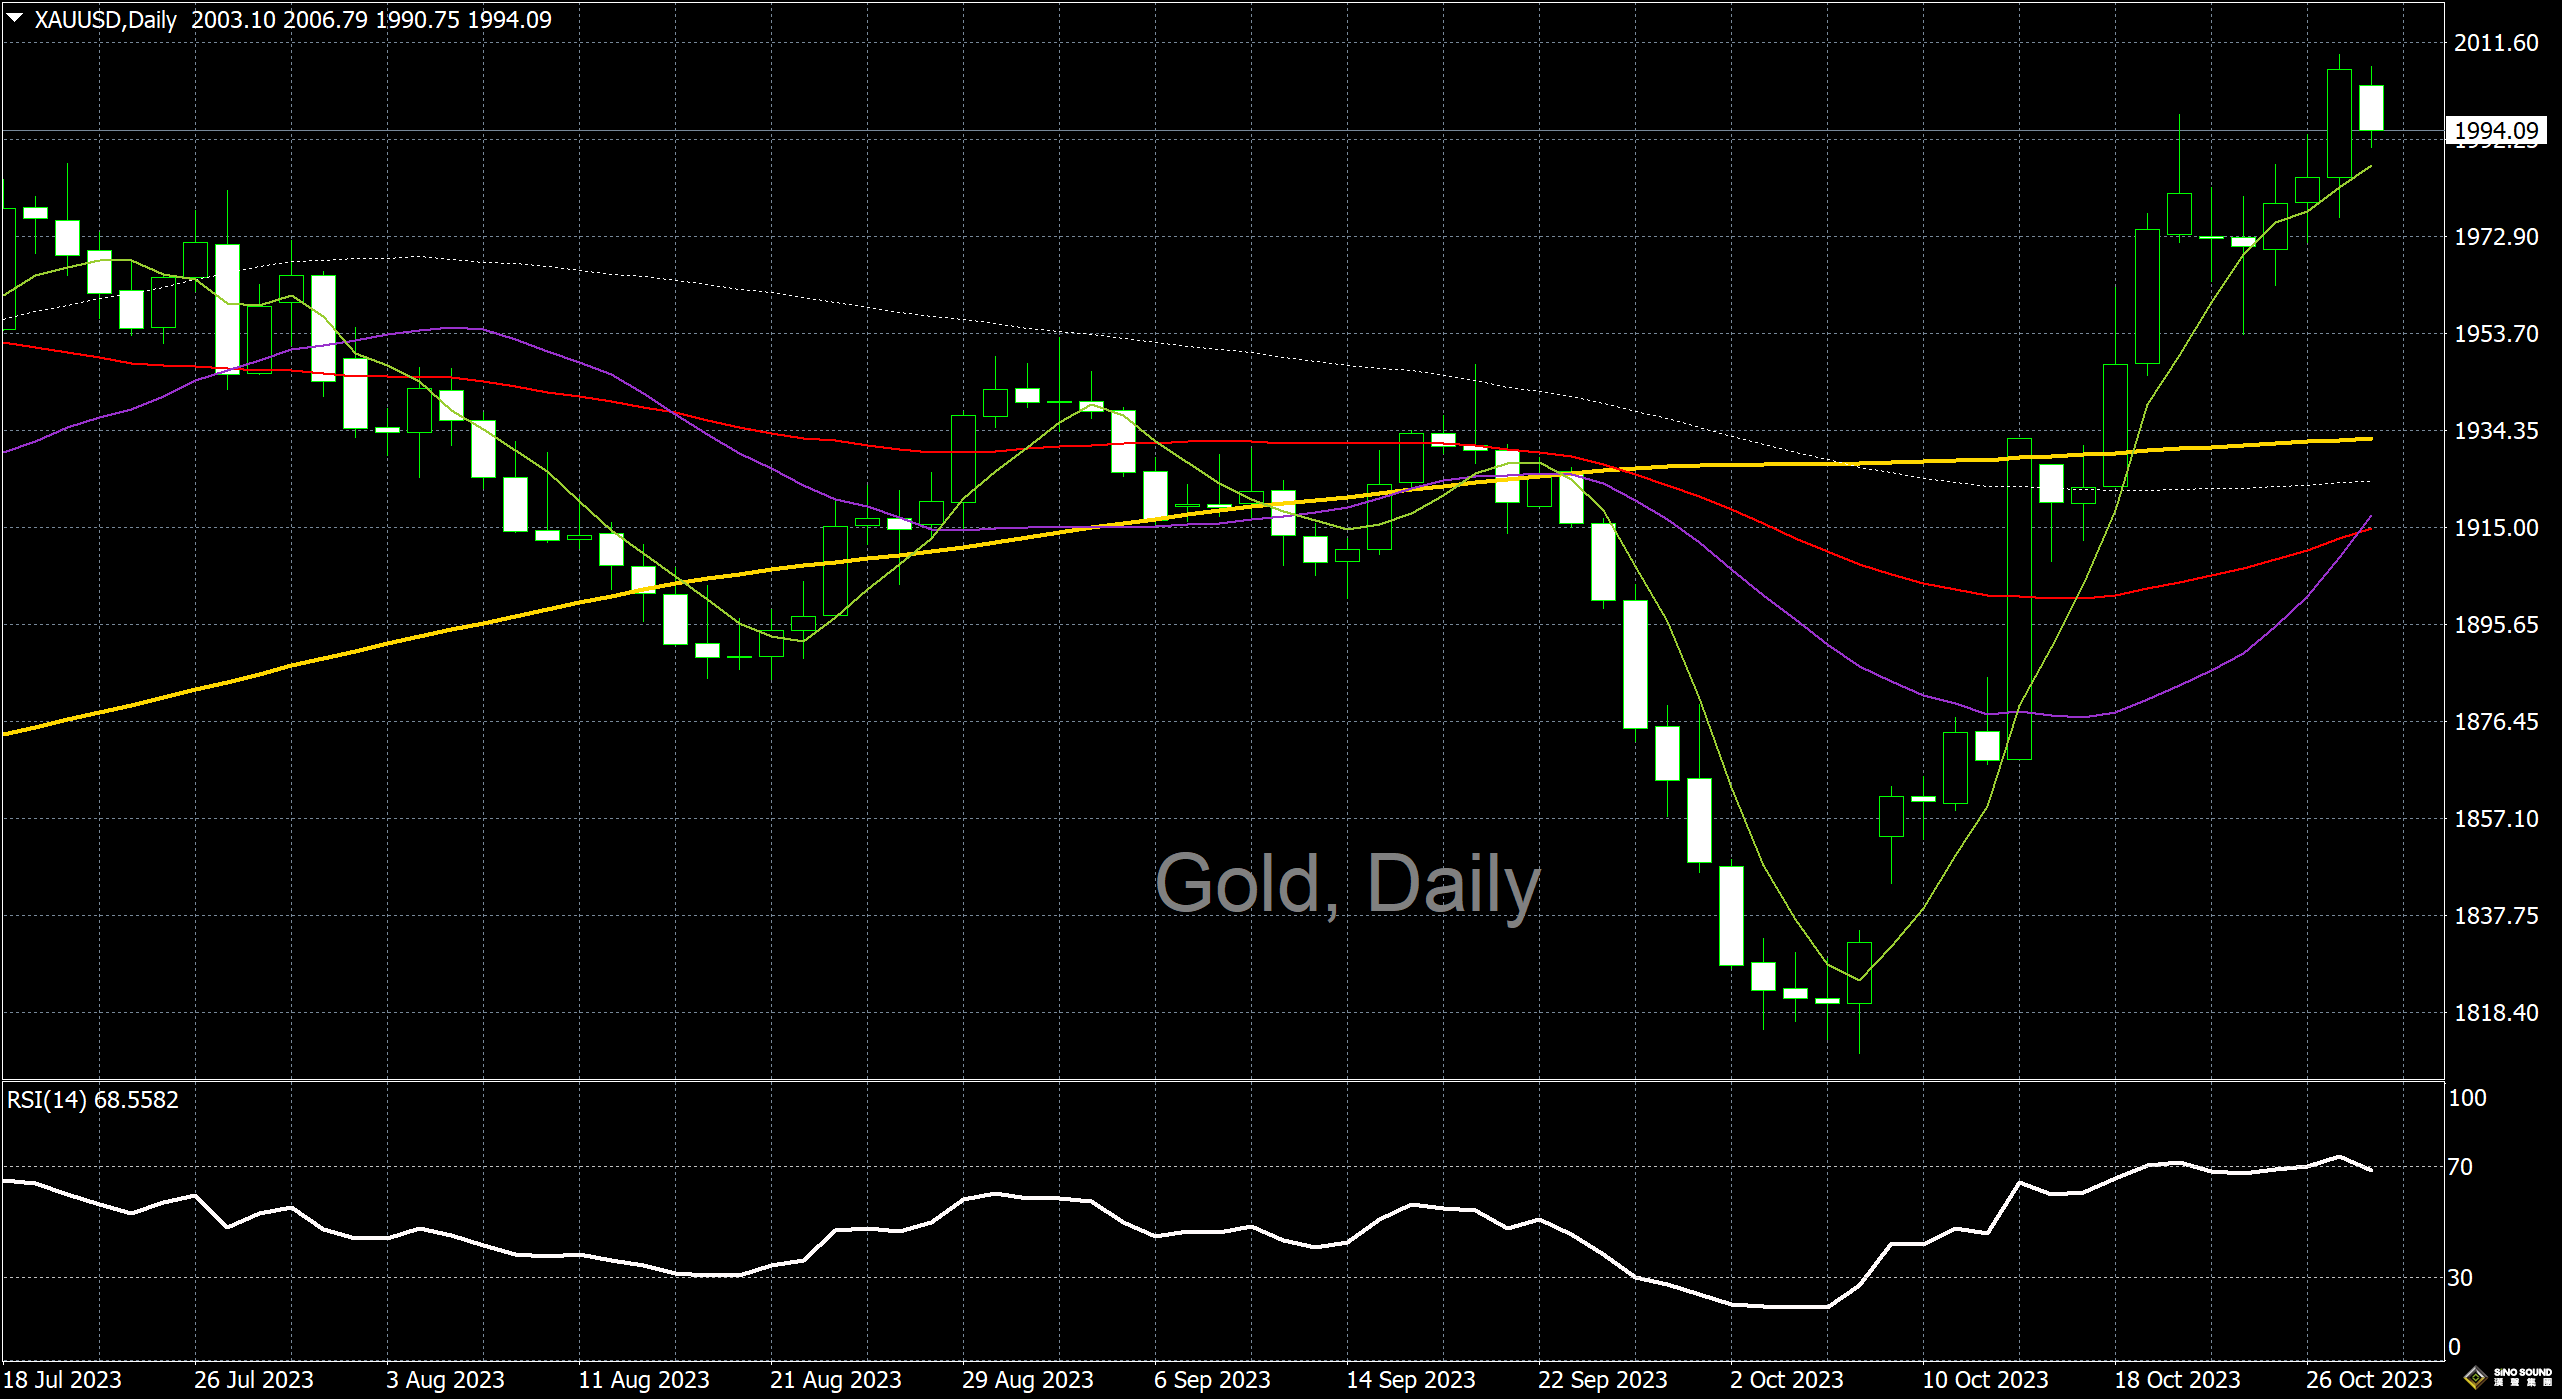The width and height of the screenshot is (2562, 1399).
Task: Click the XAUUSD,Daily chart title text
Action: (105, 20)
